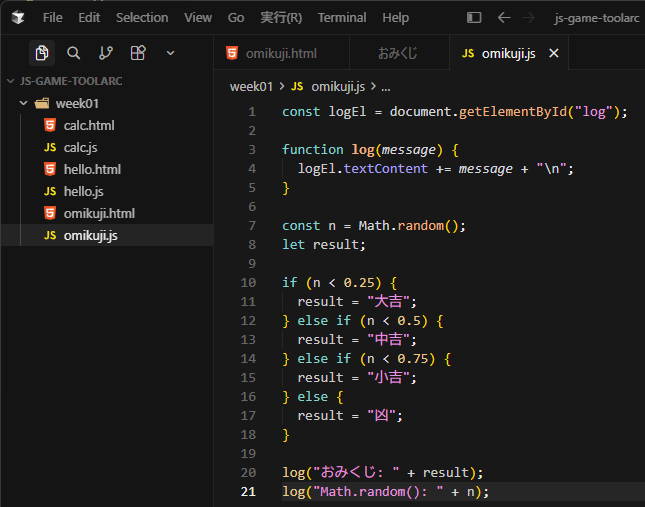The height and width of the screenshot is (507, 645).
Task: Open the Source Control view icon
Action: [x=106, y=53]
